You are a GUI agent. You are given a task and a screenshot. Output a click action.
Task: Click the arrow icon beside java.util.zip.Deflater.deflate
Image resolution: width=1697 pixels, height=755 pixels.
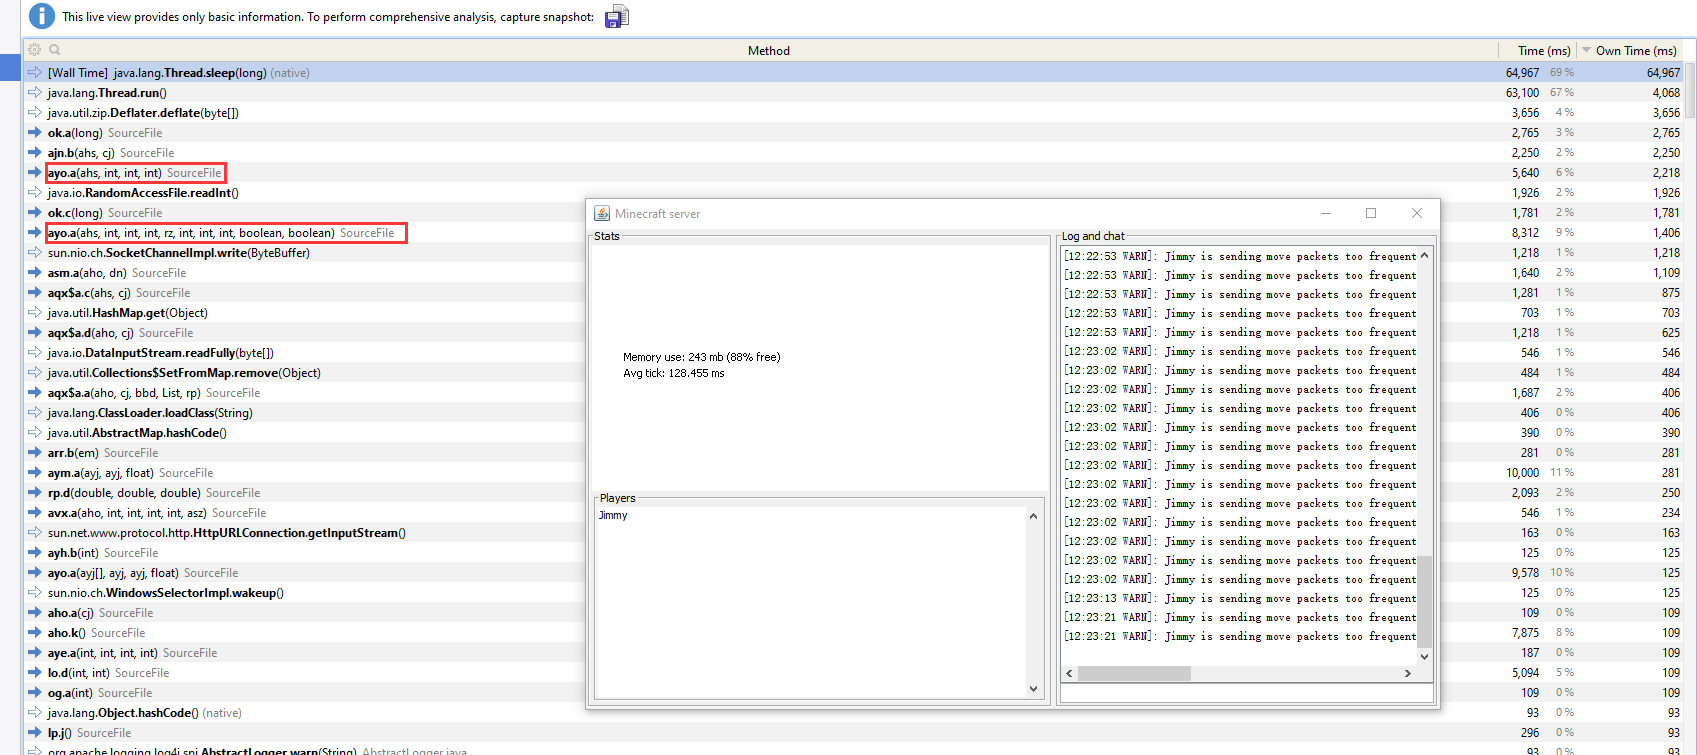(x=35, y=113)
